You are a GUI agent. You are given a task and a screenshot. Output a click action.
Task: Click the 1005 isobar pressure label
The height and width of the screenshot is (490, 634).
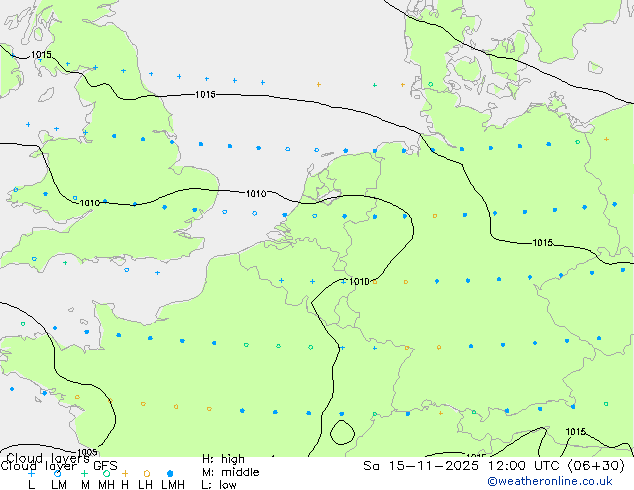[x=87, y=452]
